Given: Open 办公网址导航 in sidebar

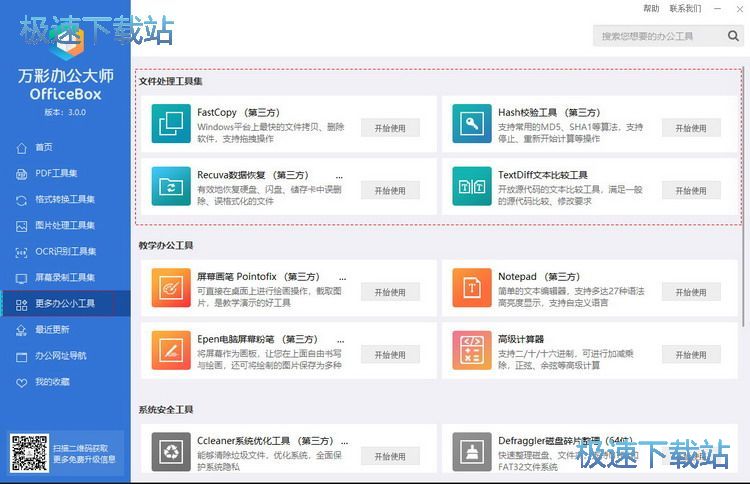Looking at the screenshot, I should tap(65, 356).
